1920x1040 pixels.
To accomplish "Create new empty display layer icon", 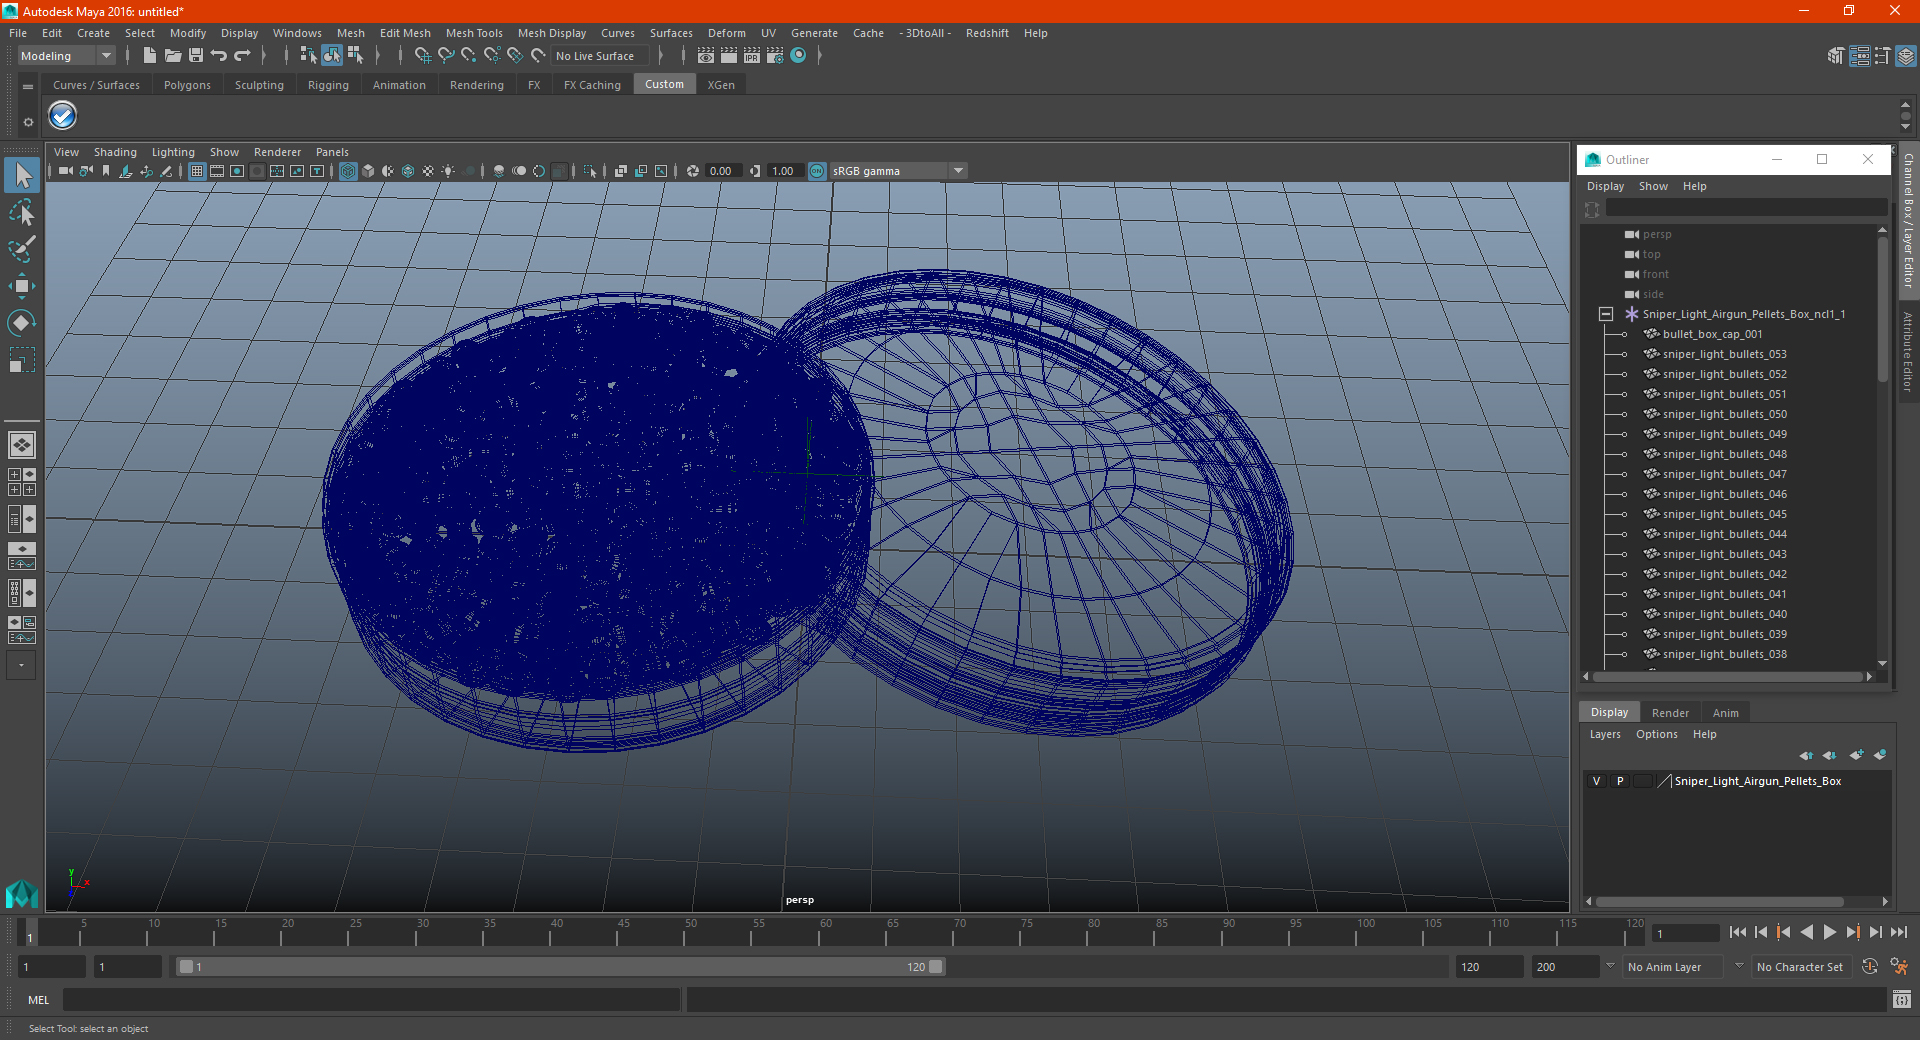I will 1857,755.
